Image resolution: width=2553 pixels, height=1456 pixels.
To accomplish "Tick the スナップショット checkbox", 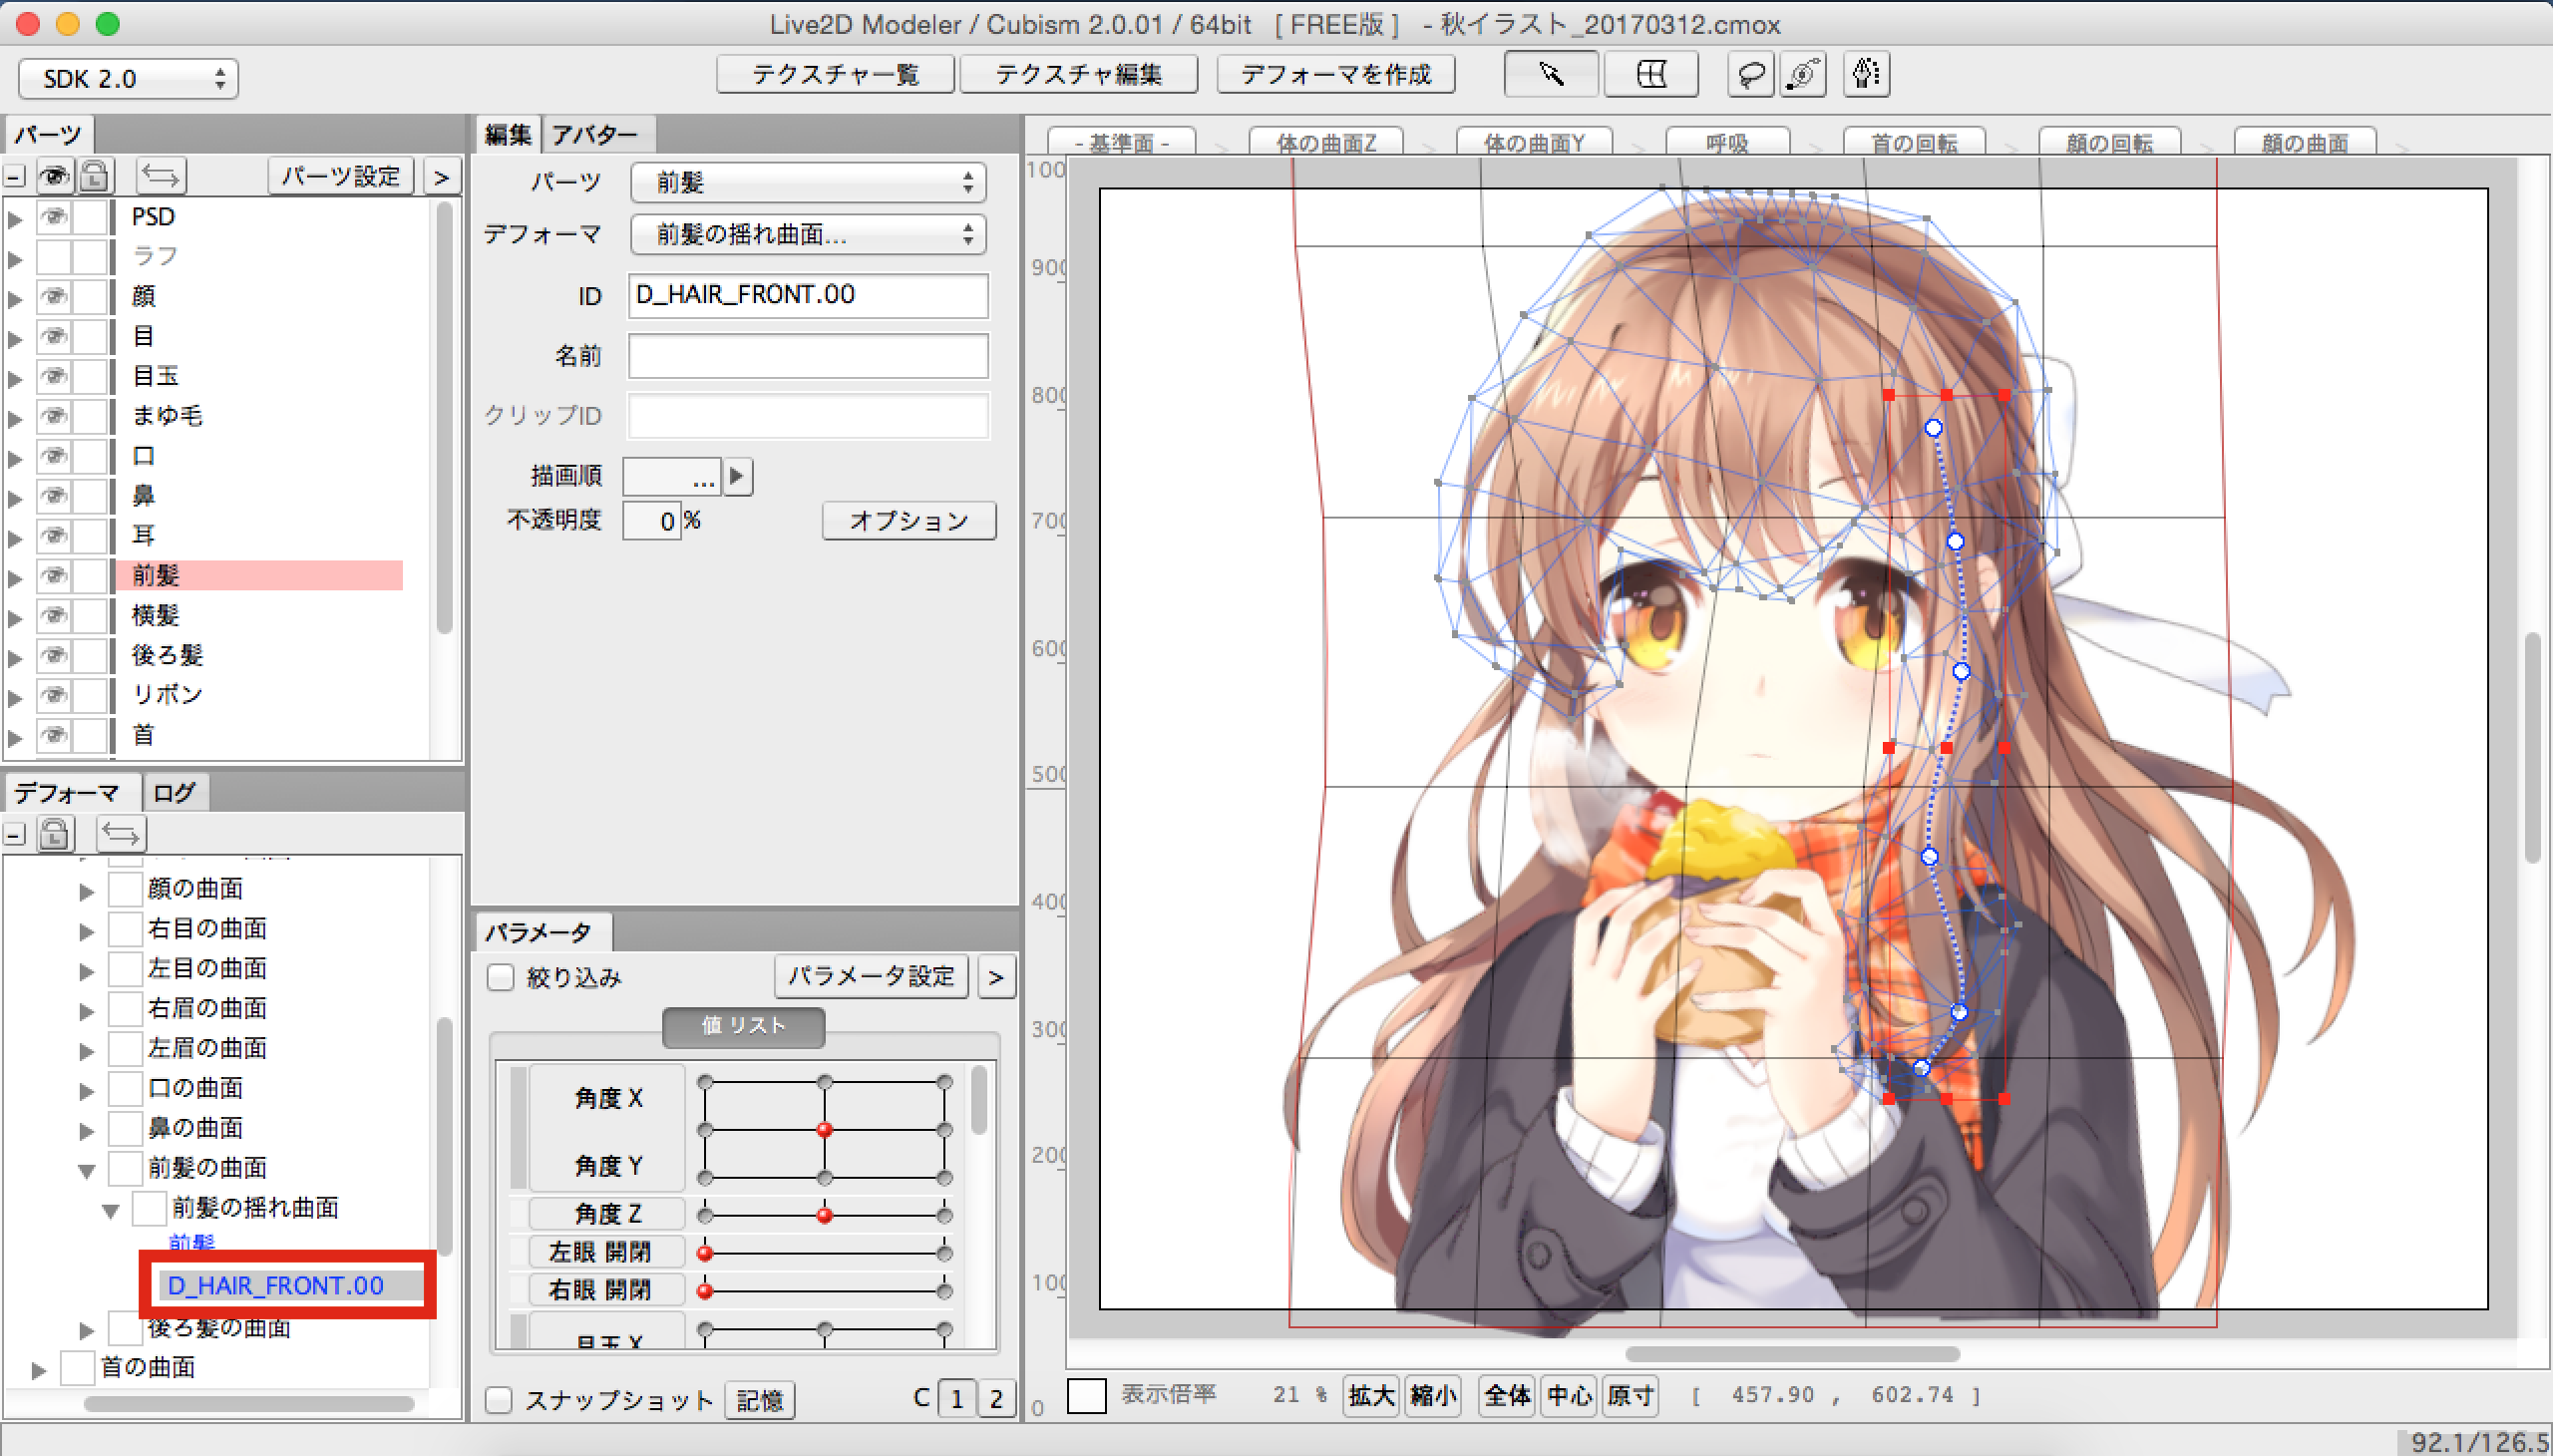I will pos(499,1399).
